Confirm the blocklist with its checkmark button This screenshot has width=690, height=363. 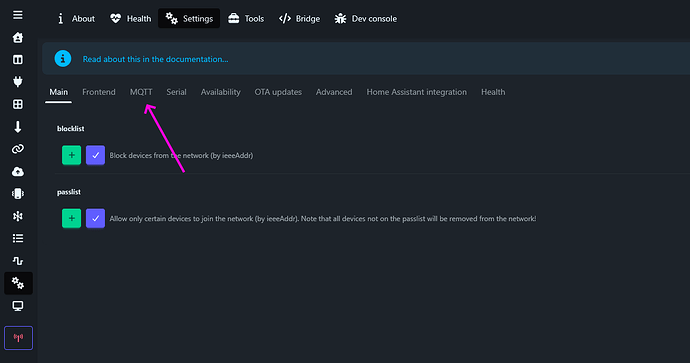pyautogui.click(x=95, y=155)
